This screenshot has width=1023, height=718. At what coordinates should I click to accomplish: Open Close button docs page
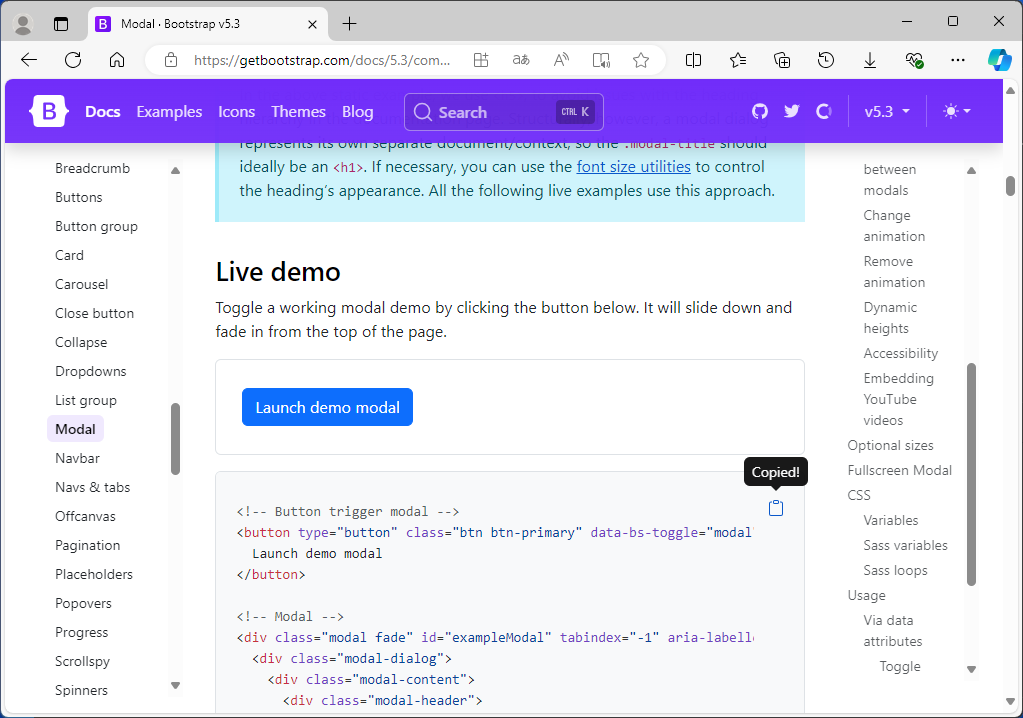(95, 313)
